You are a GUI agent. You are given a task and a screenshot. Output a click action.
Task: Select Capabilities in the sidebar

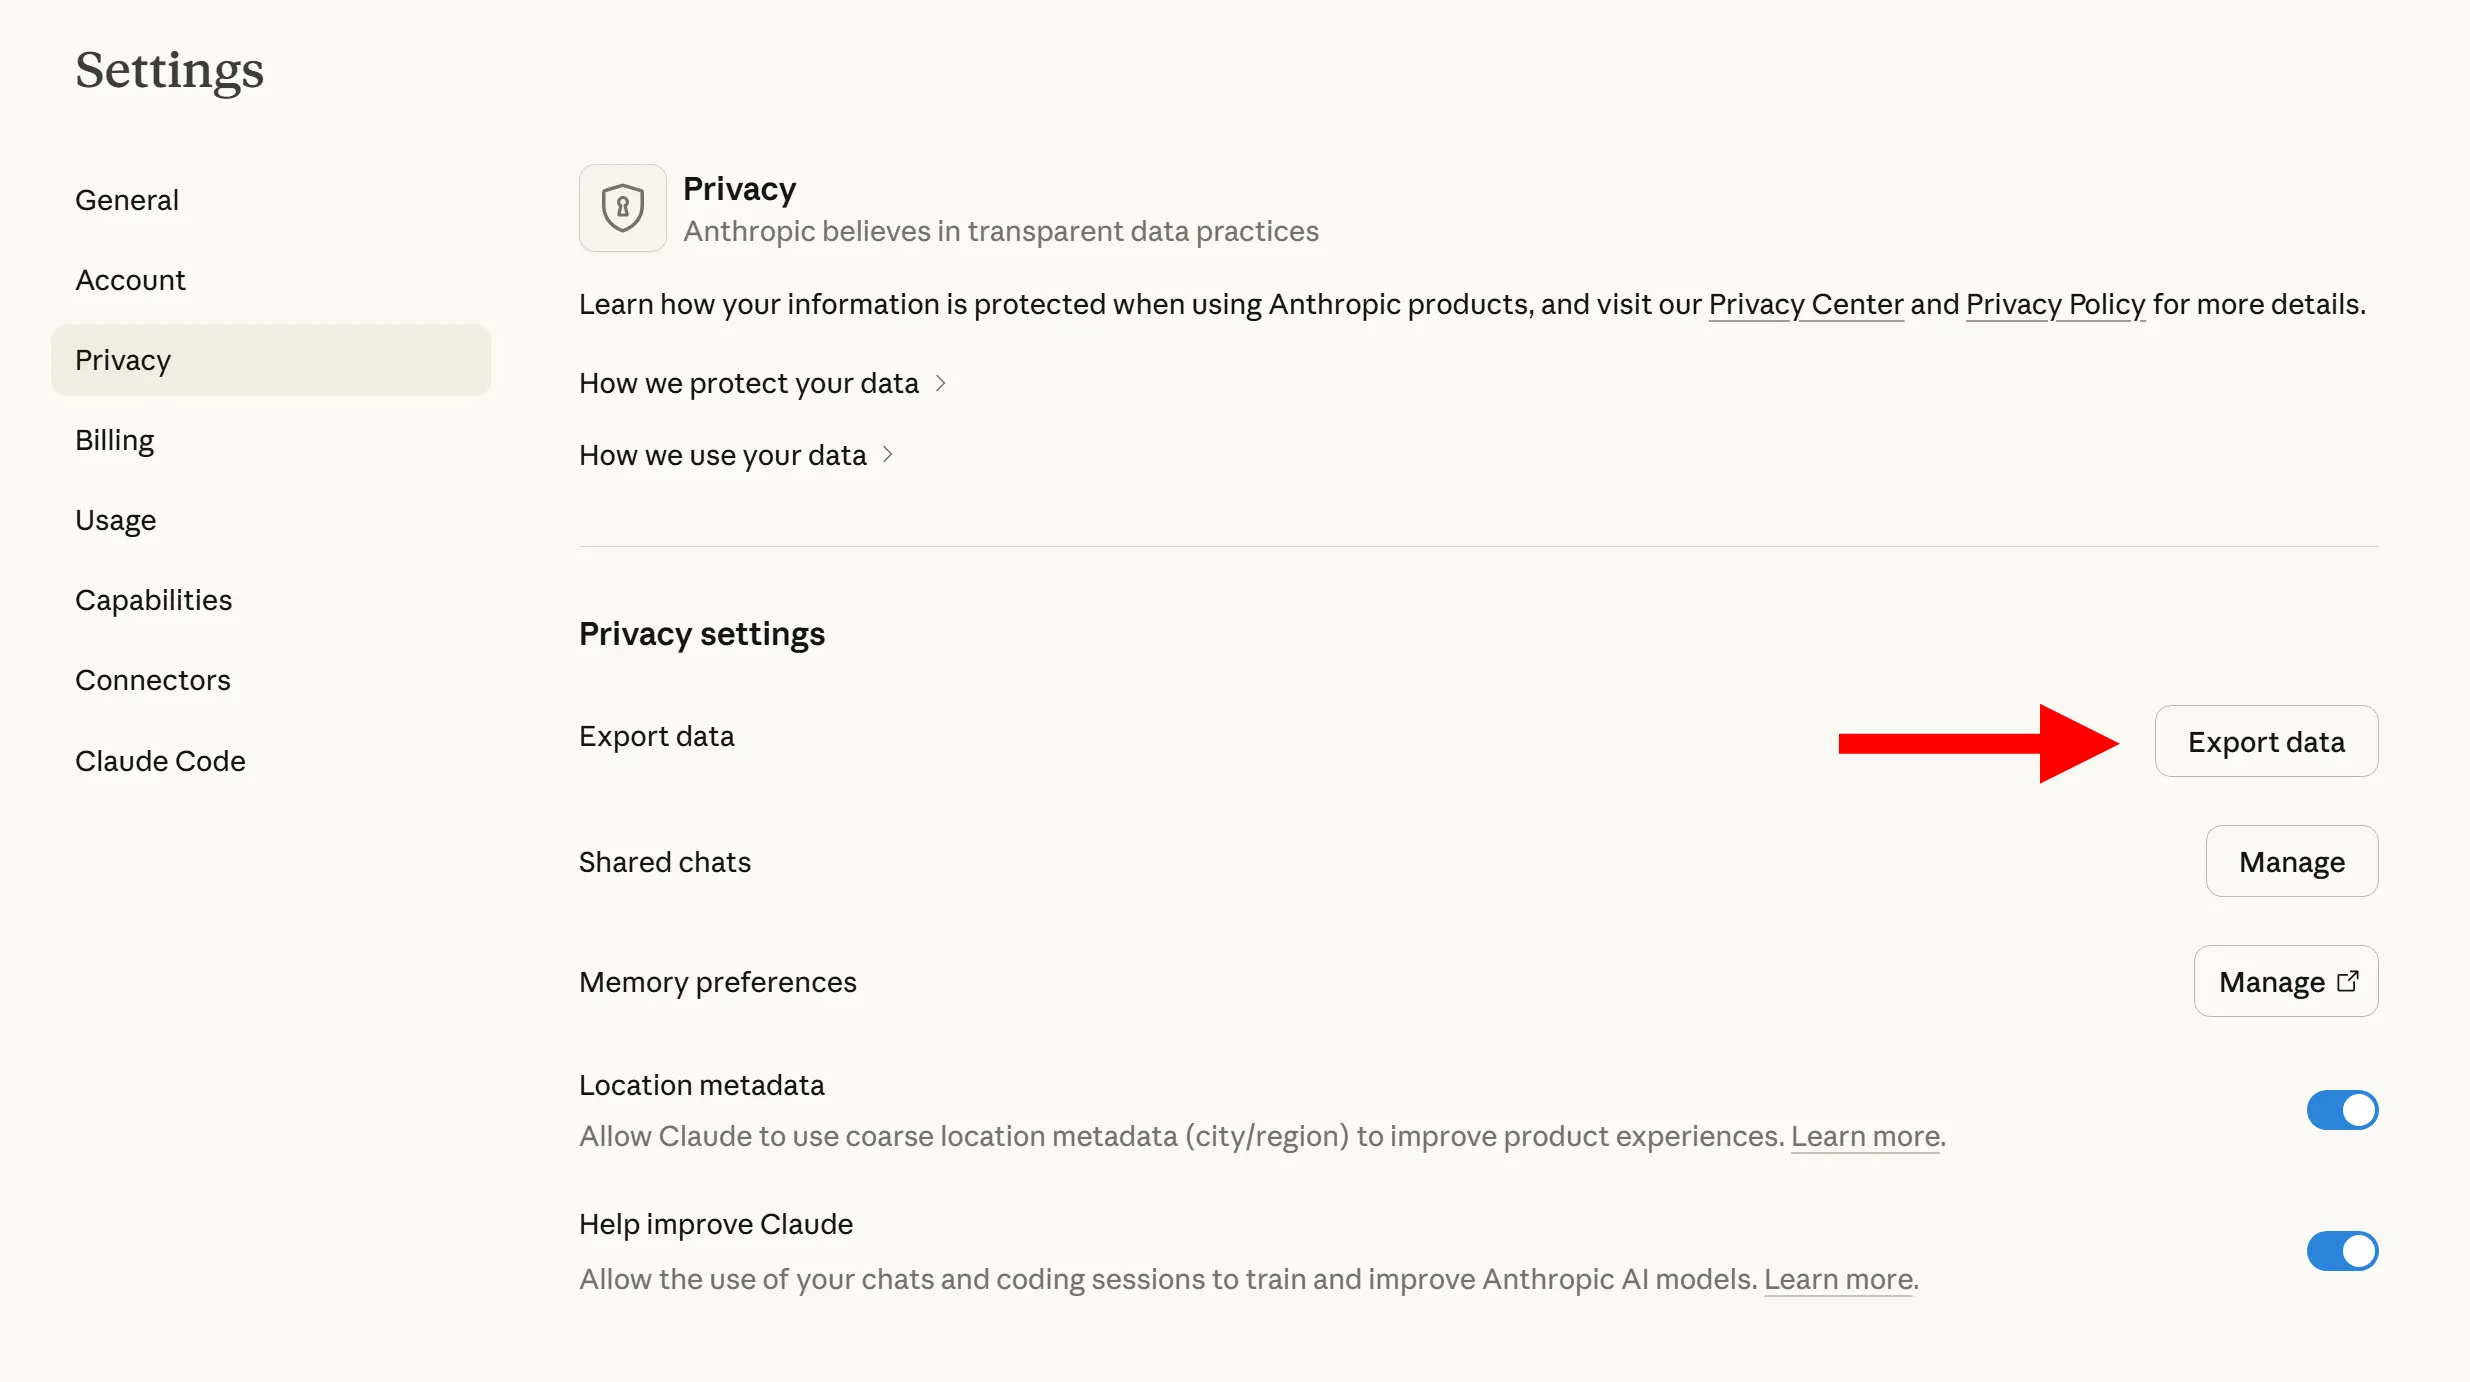pyautogui.click(x=153, y=600)
